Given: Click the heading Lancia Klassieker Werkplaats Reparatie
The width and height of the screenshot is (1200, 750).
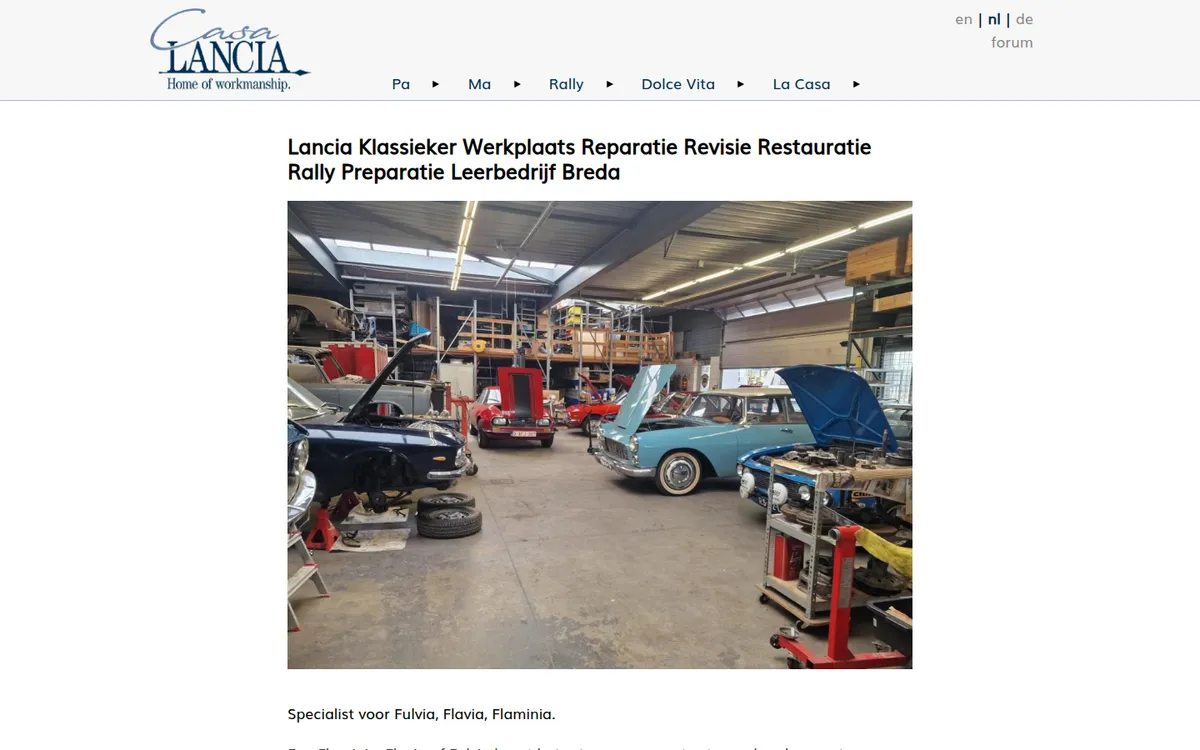Looking at the screenshot, I should (579, 159).
